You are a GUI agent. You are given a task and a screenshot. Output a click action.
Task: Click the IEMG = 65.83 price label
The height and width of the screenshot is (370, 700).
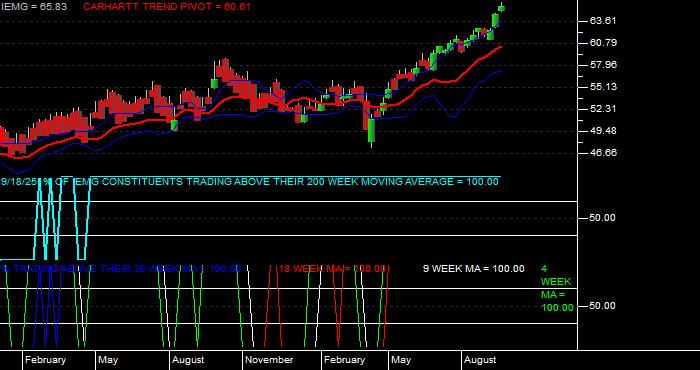[34, 7]
